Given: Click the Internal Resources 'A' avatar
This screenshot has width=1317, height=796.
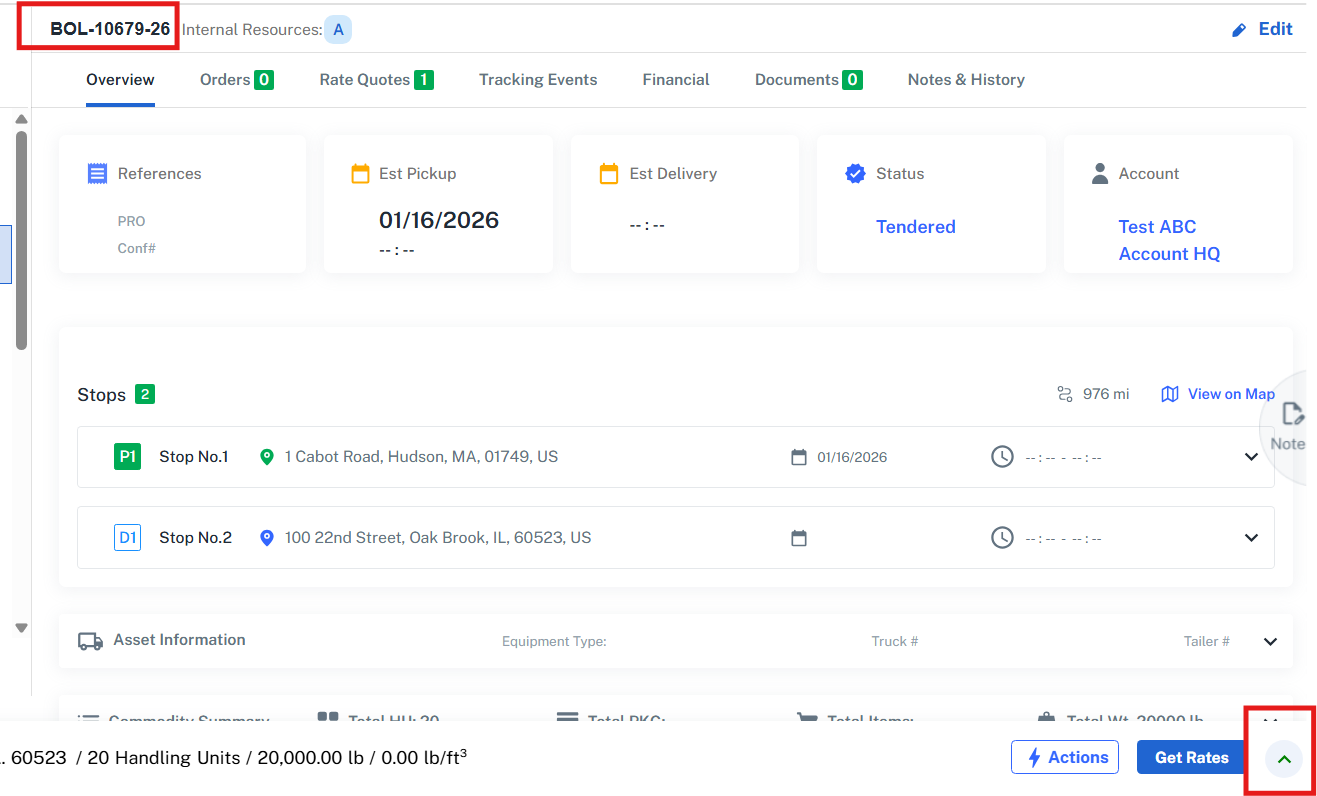Looking at the screenshot, I should click(338, 30).
